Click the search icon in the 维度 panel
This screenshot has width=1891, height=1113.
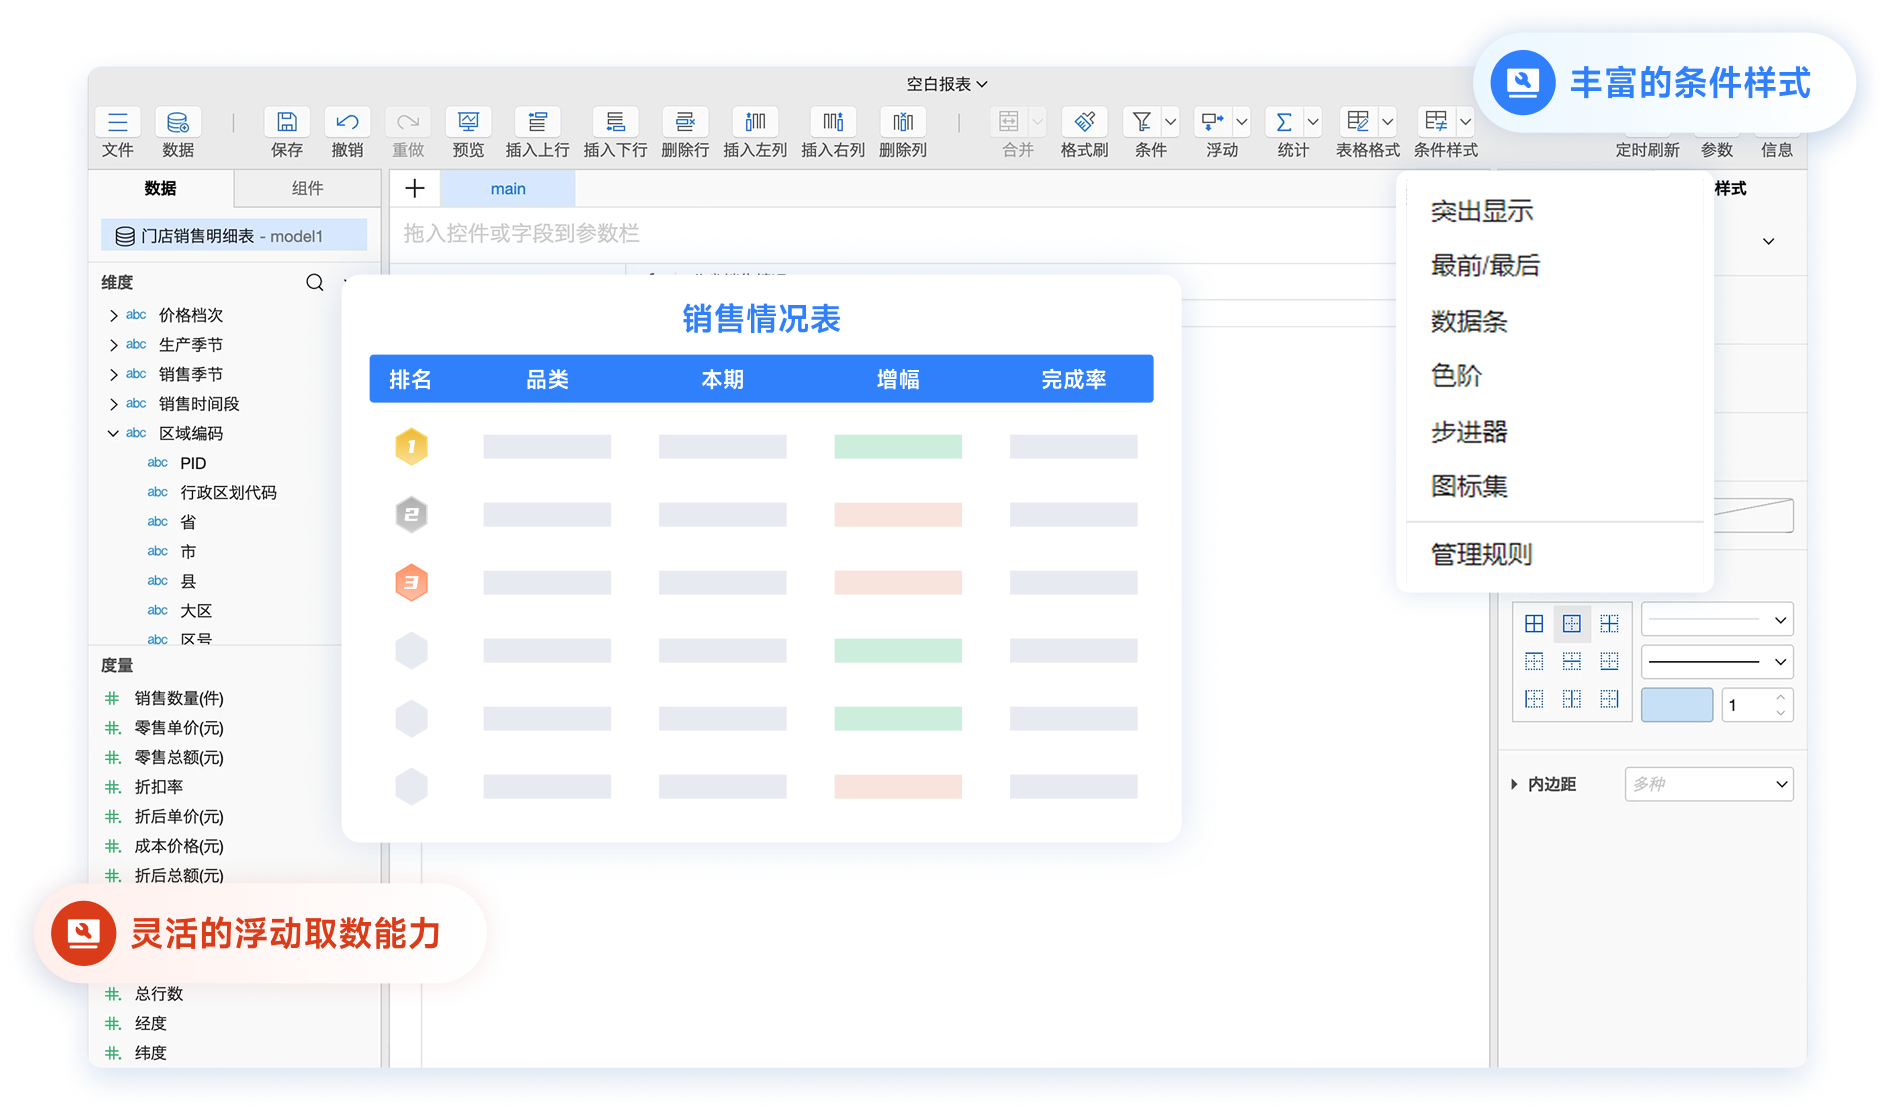click(x=314, y=283)
